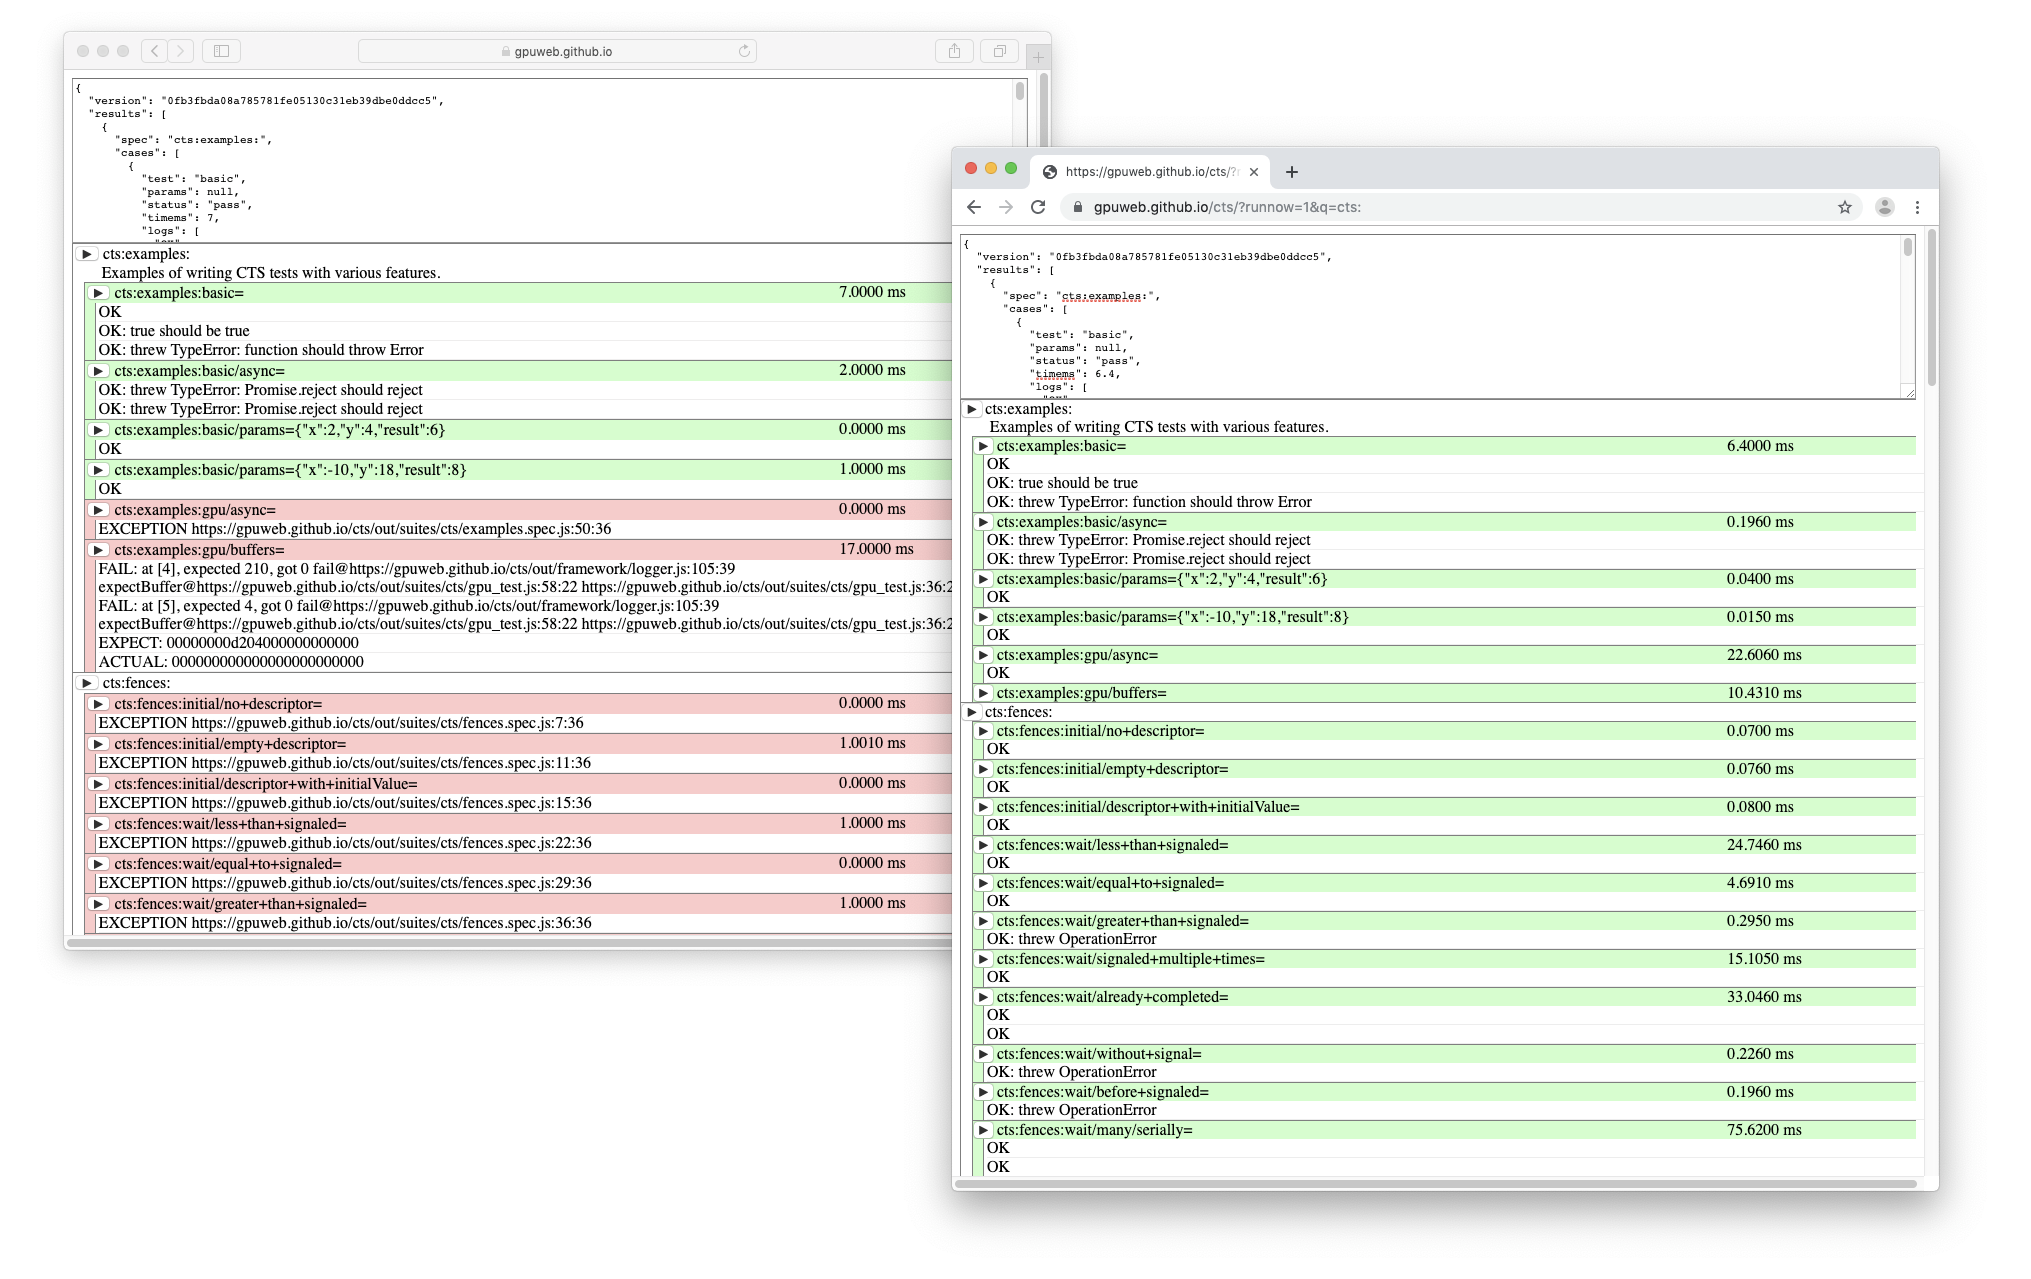Click the cts:examples:gpu/async= failing test in Safari

coord(195,509)
